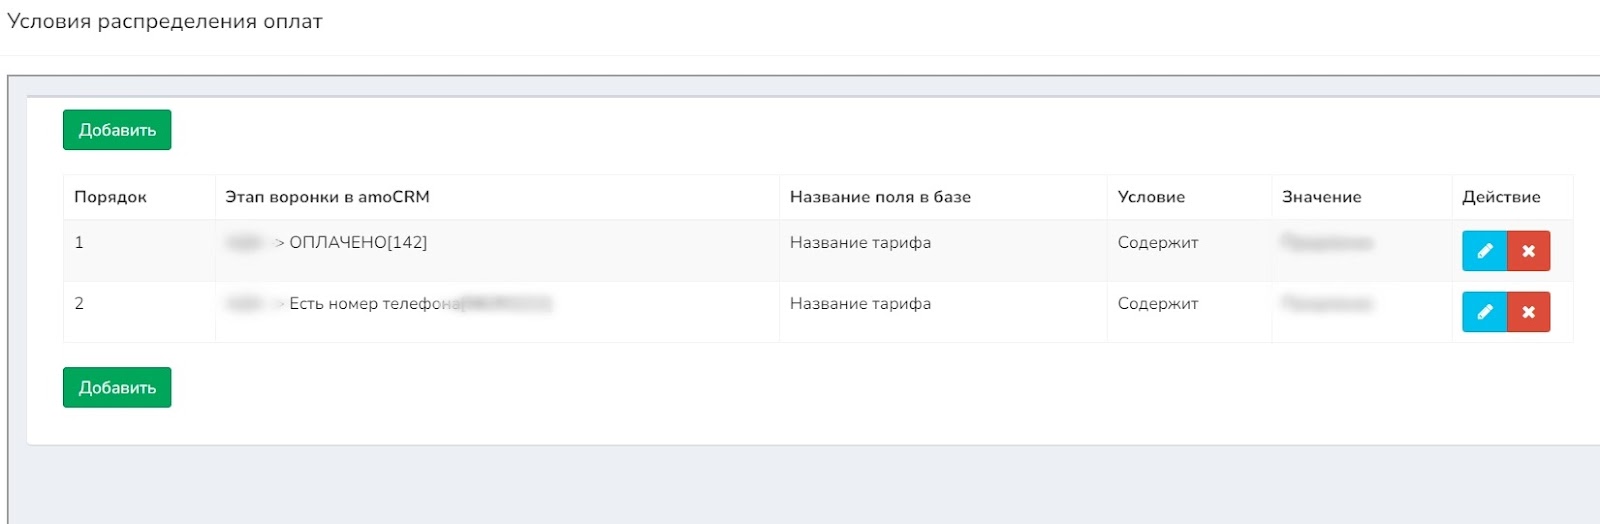Image resolution: width=1600 pixels, height=524 pixels.
Task: Click Название тарифа in the first row
Action: point(860,243)
